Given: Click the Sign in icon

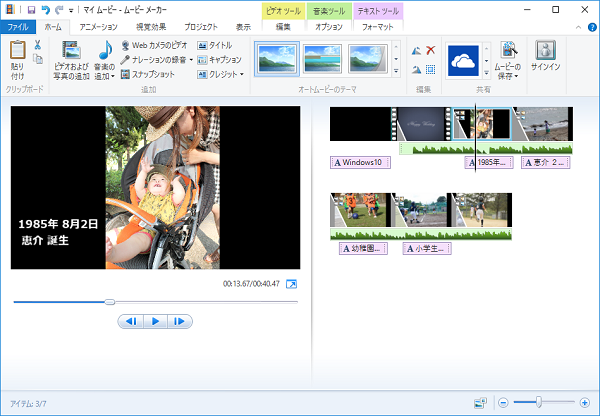Looking at the screenshot, I should [x=545, y=50].
